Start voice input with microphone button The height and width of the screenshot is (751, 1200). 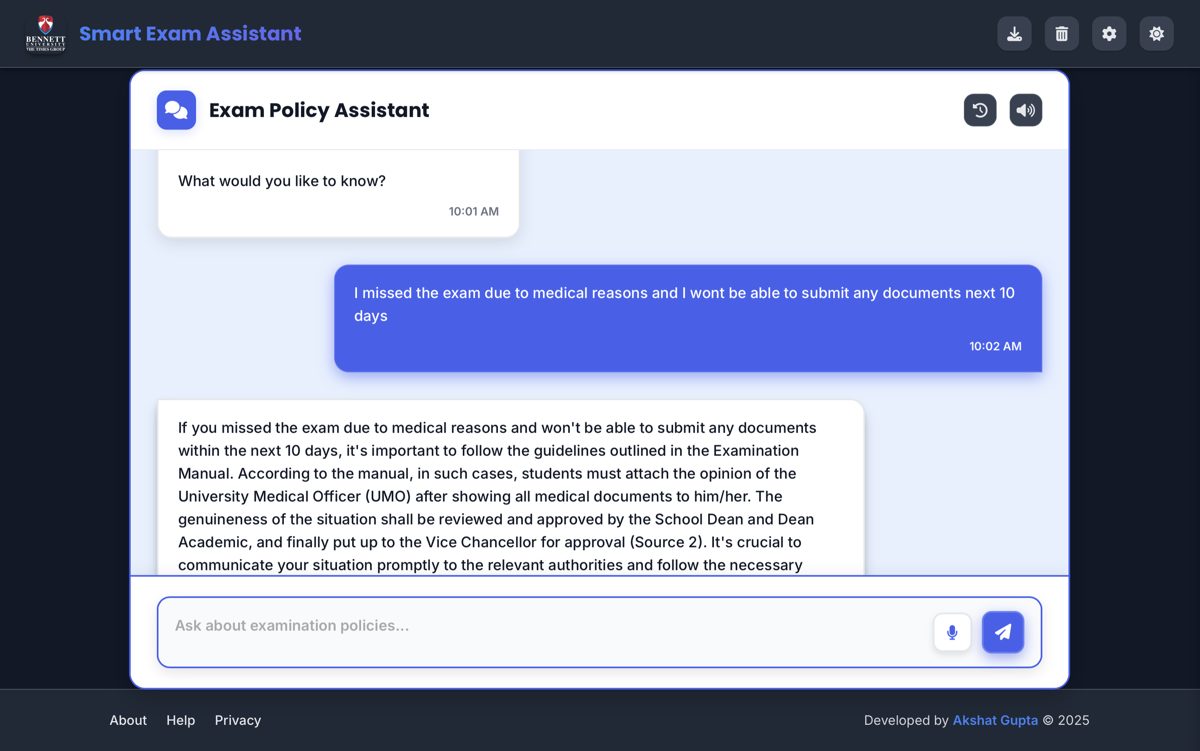952,632
